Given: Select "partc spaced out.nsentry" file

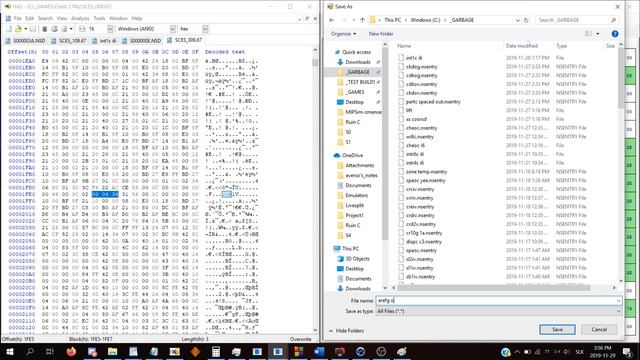Looking at the screenshot, I should [x=433, y=102].
